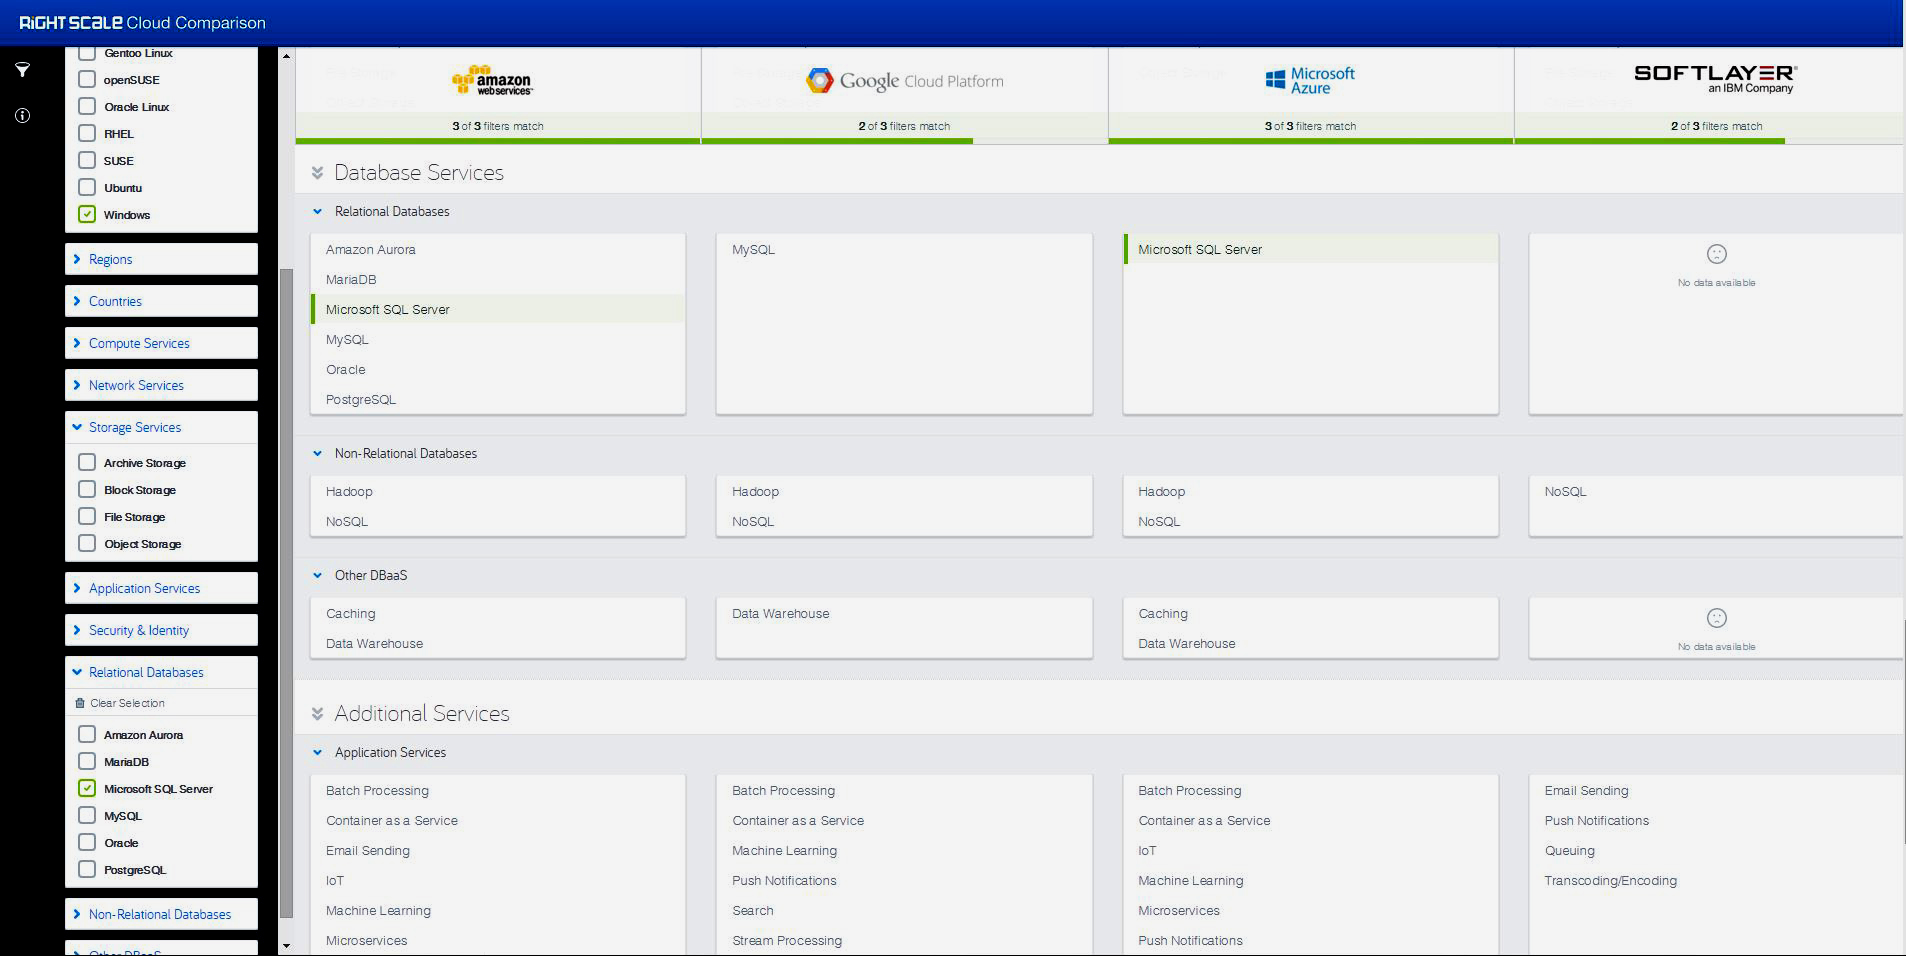This screenshot has width=1906, height=956.
Task: Enable MariaDB filter checkbox
Action: pyautogui.click(x=87, y=761)
